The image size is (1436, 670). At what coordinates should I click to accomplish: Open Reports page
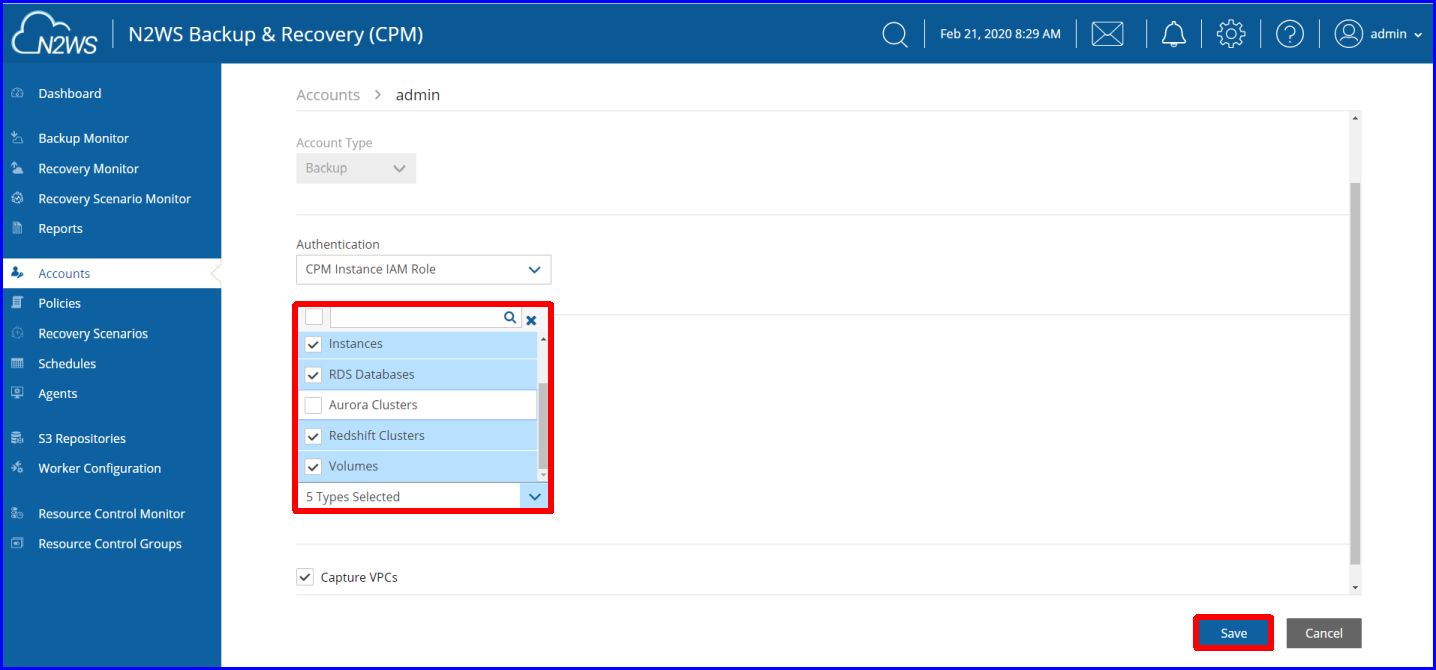[x=60, y=228]
